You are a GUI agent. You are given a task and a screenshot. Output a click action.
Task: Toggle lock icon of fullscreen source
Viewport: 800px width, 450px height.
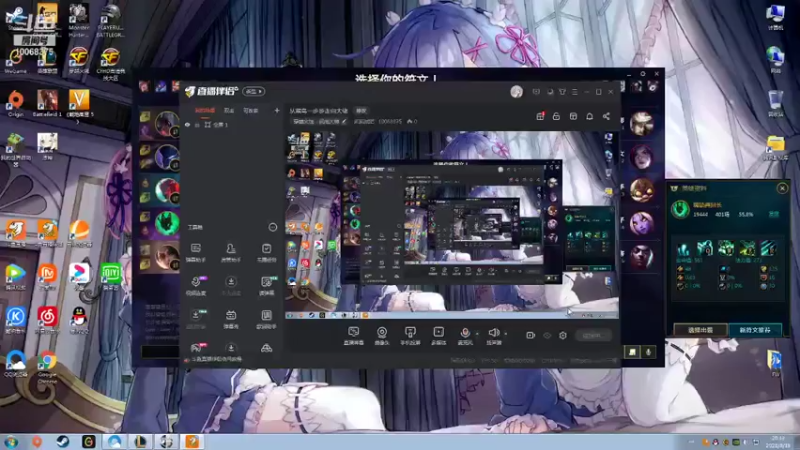tap(197, 124)
